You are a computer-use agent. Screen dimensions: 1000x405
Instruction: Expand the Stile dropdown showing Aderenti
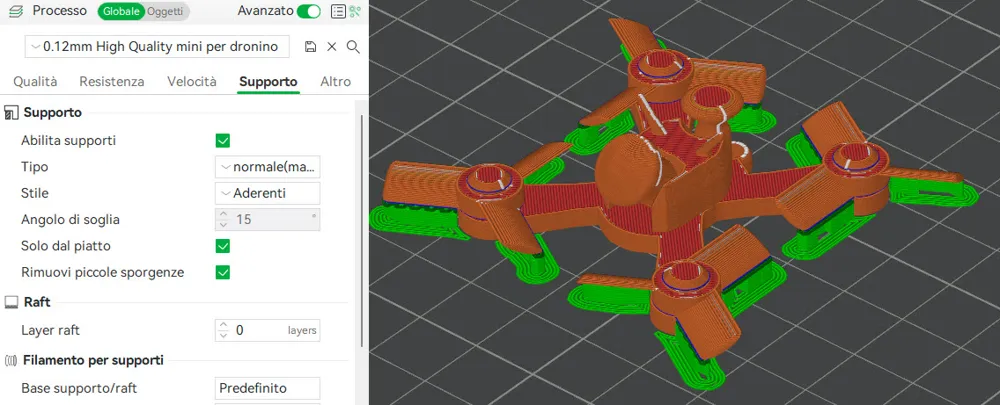pos(268,193)
